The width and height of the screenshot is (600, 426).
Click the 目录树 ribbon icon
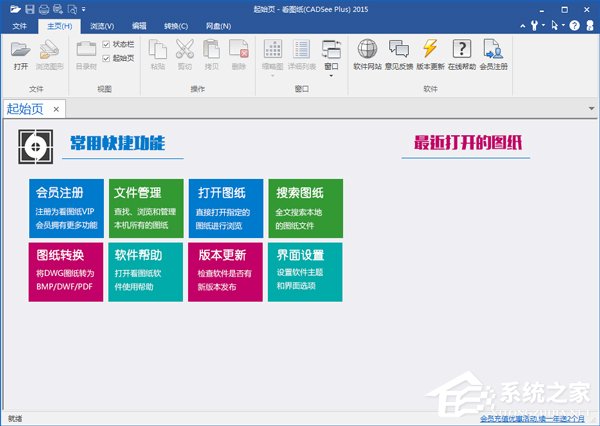tap(86, 55)
